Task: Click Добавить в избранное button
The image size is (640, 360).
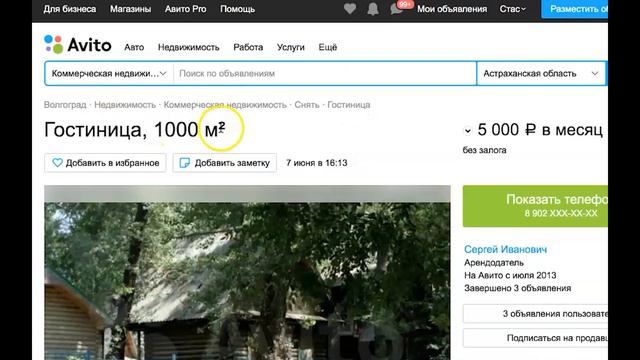Action: coord(105,163)
